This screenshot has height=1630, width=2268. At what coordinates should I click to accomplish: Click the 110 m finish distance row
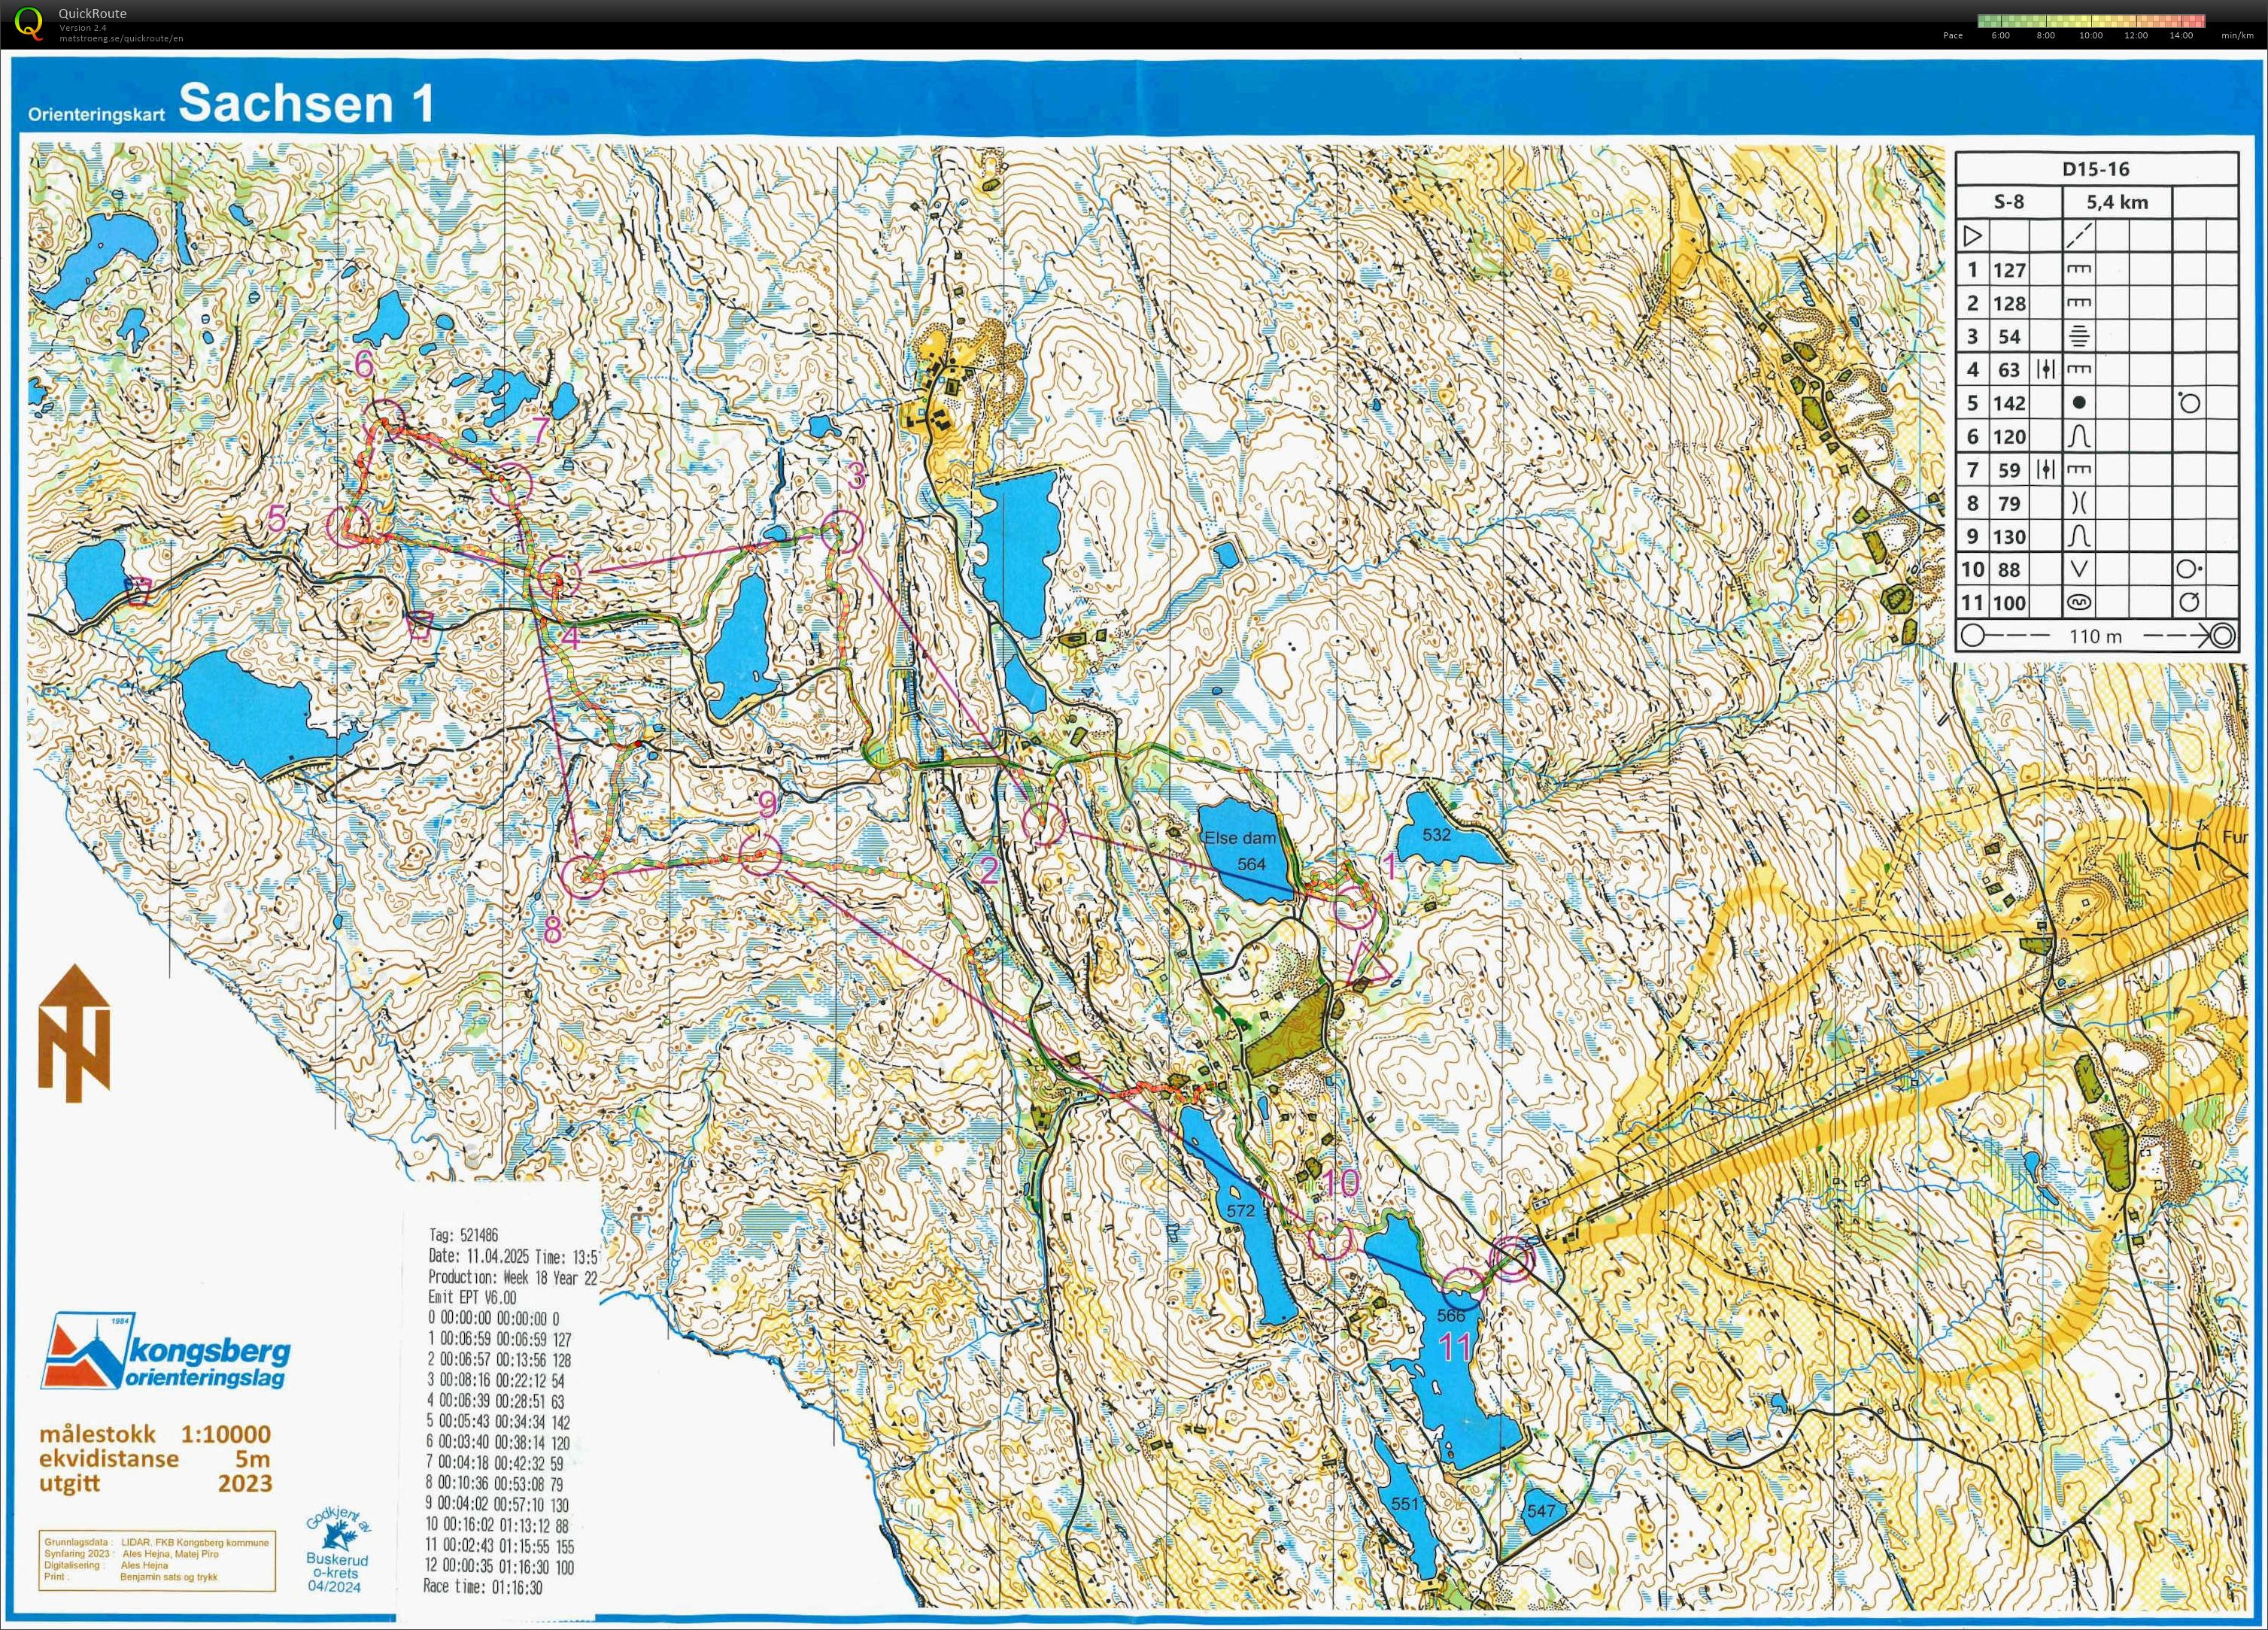point(2096,635)
